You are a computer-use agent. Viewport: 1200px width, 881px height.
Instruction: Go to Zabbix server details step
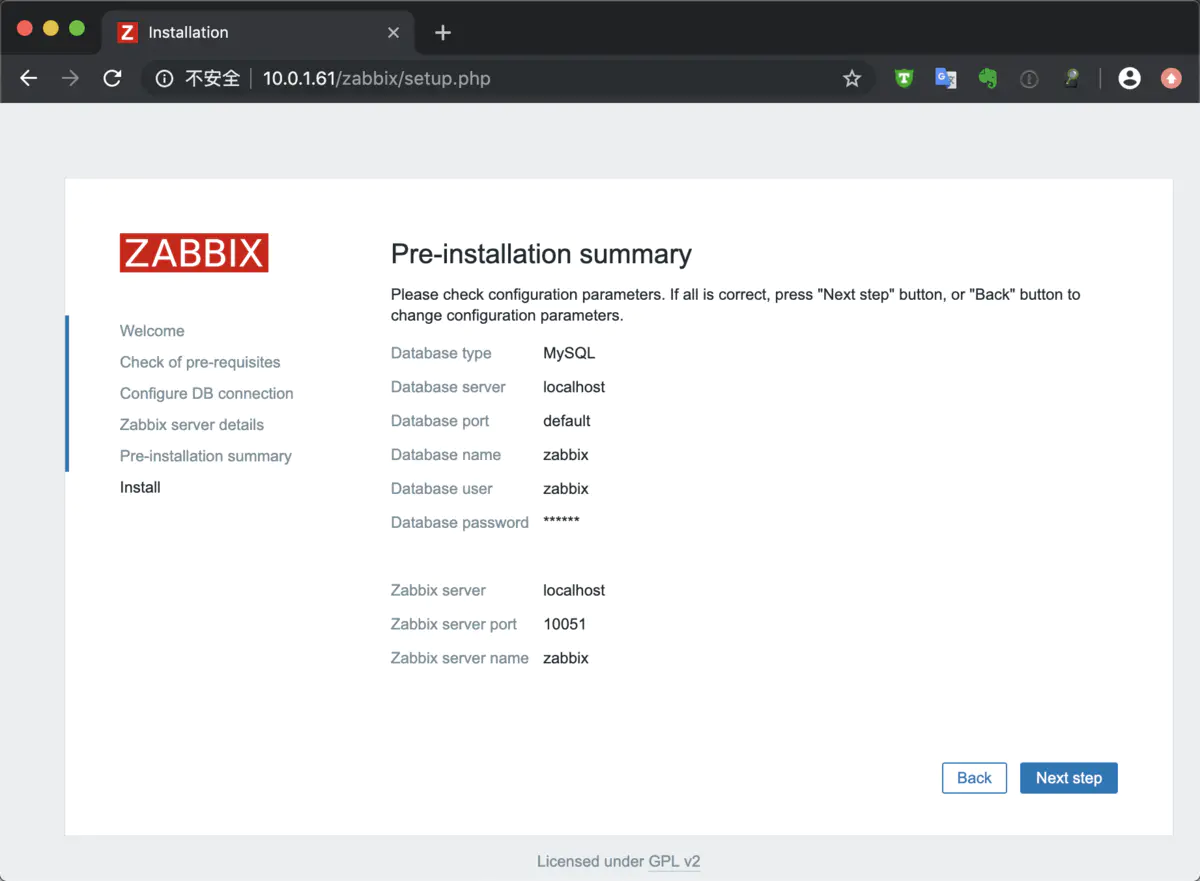coord(192,424)
